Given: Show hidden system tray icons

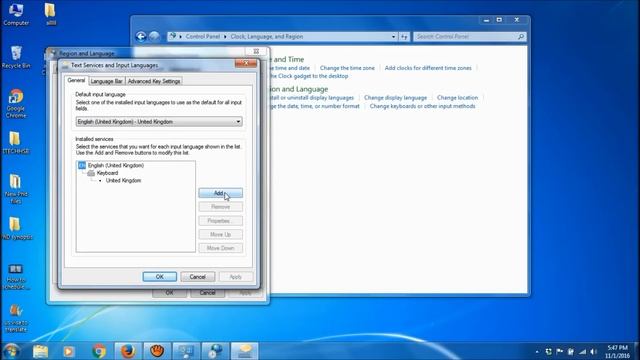Looking at the screenshot, I should coord(537,351).
